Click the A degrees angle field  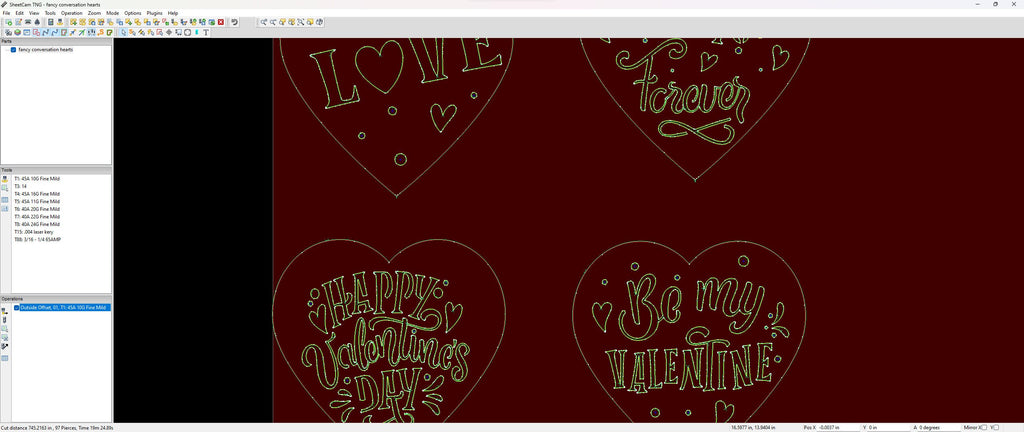(940, 427)
